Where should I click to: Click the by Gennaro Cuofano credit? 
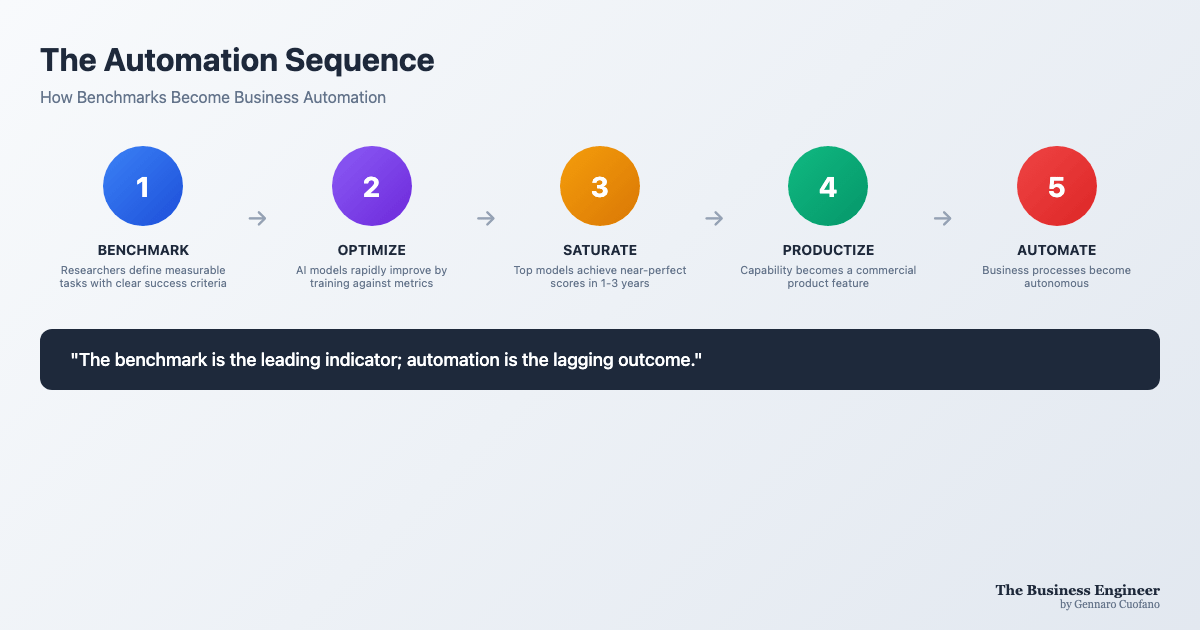pyautogui.click(x=1110, y=604)
